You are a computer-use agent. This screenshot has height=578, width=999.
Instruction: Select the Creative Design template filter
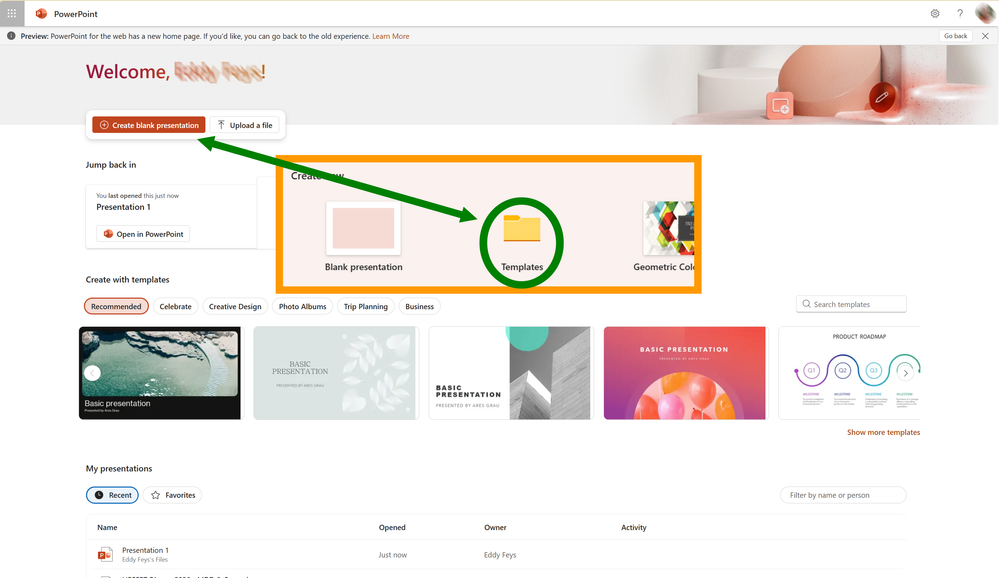click(235, 307)
